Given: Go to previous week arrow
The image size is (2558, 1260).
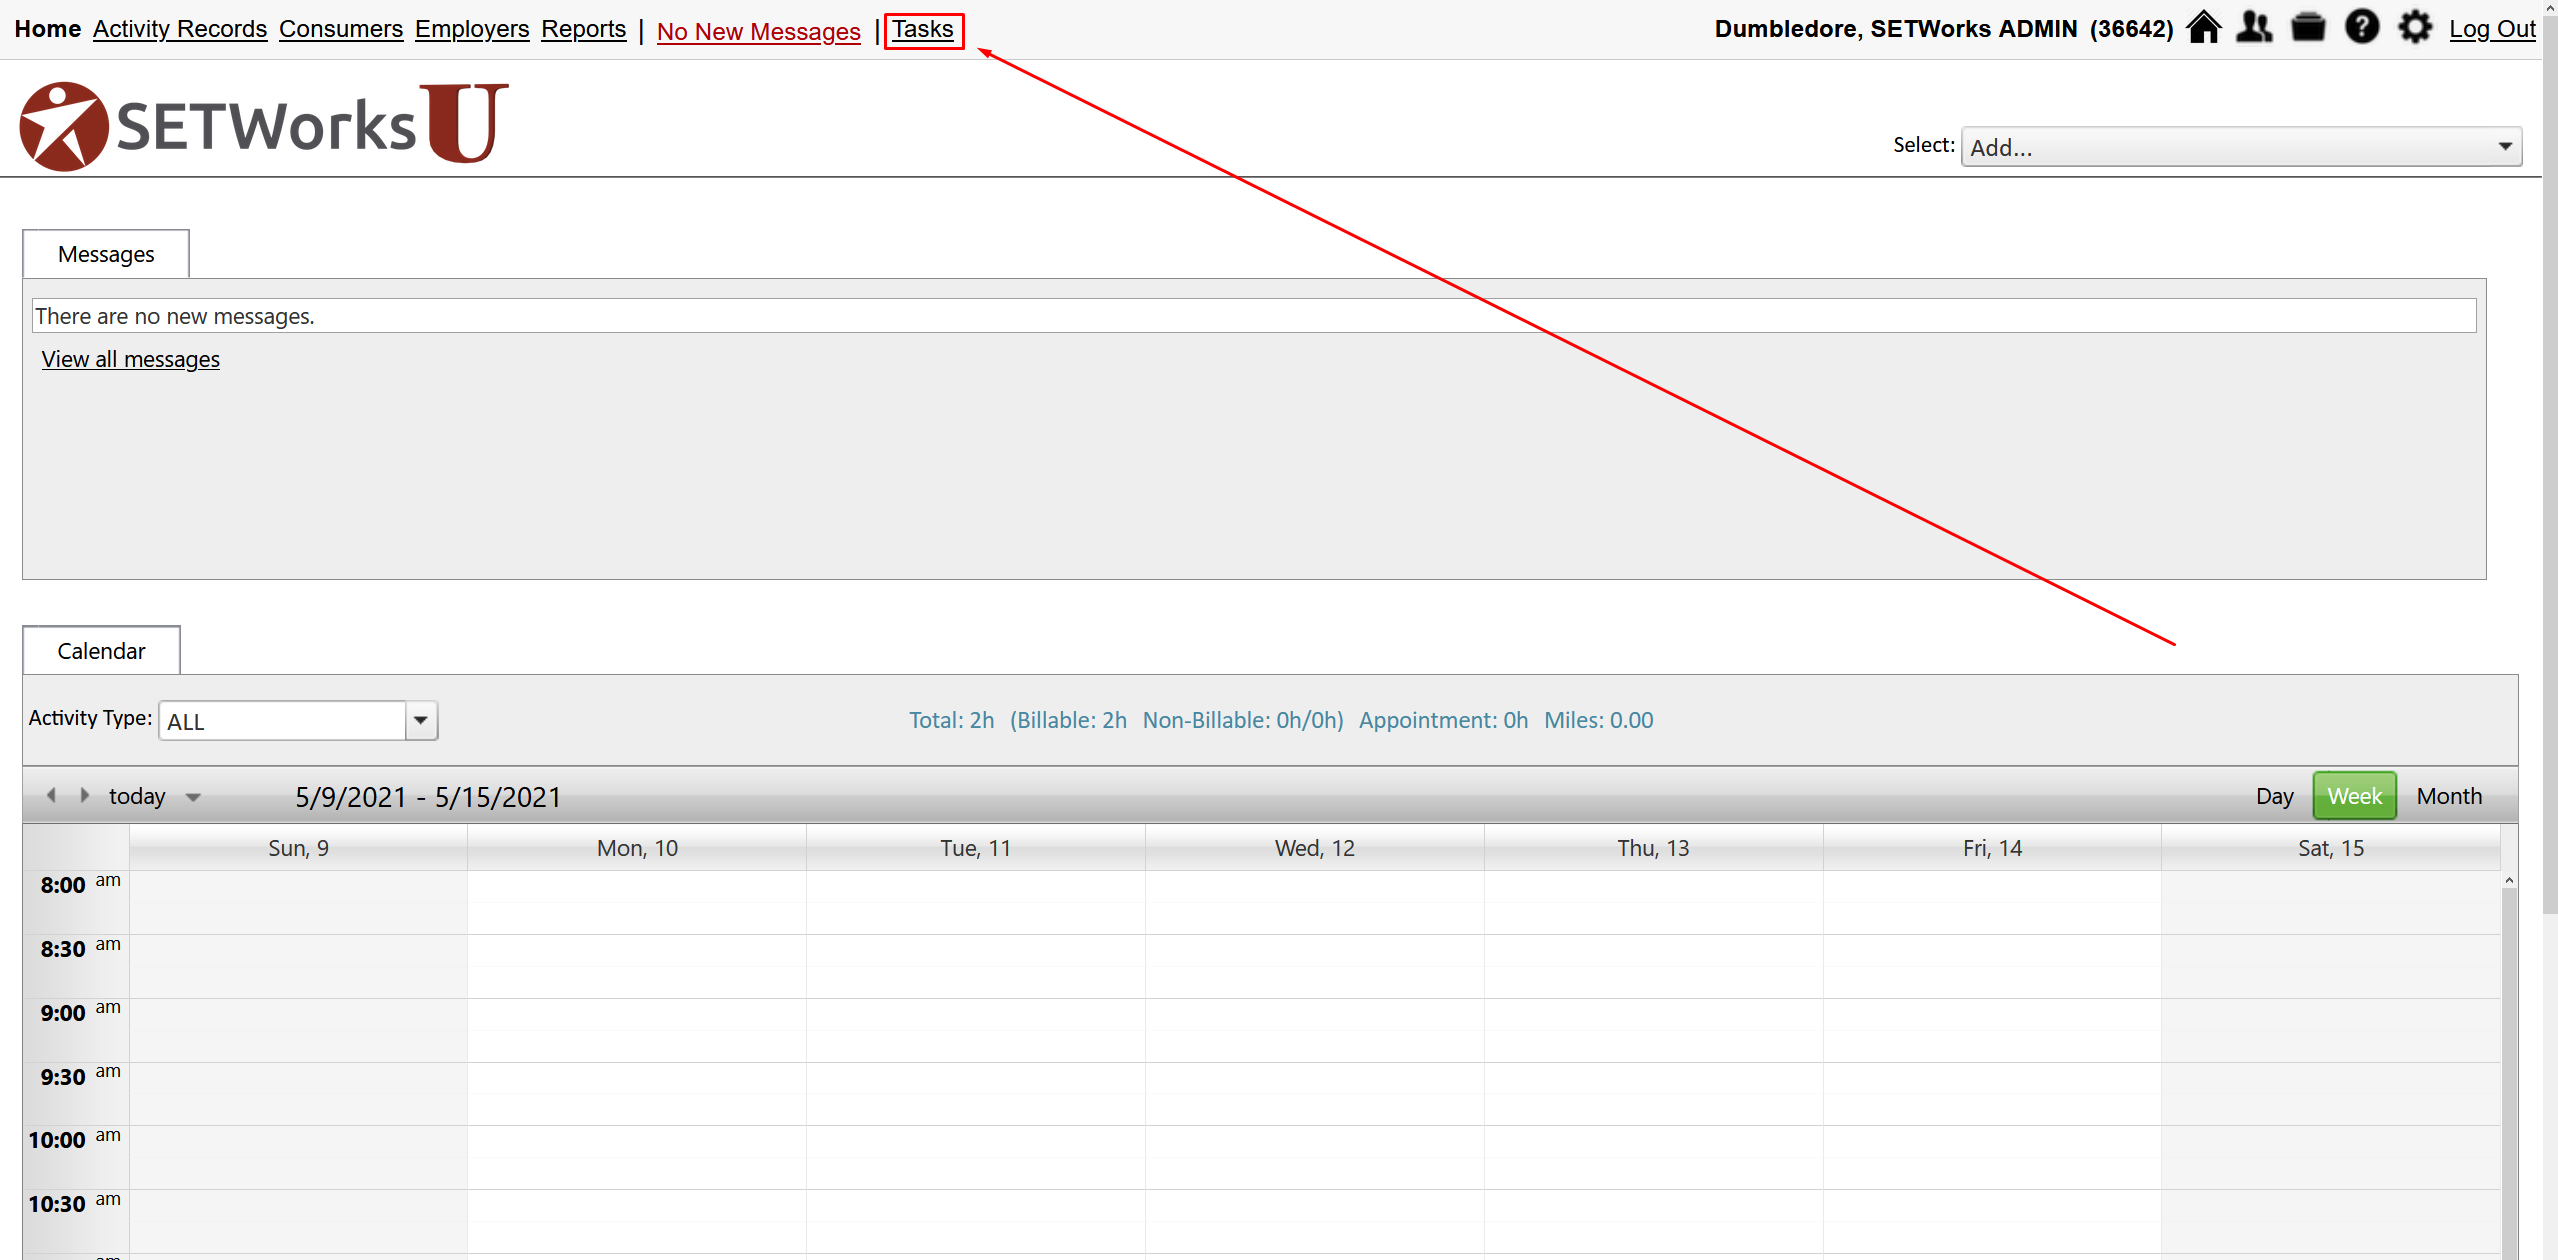Looking at the screenshot, I should pyautogui.click(x=51, y=795).
